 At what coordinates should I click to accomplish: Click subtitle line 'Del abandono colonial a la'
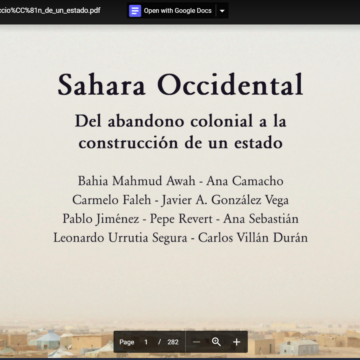pyautogui.click(x=180, y=121)
